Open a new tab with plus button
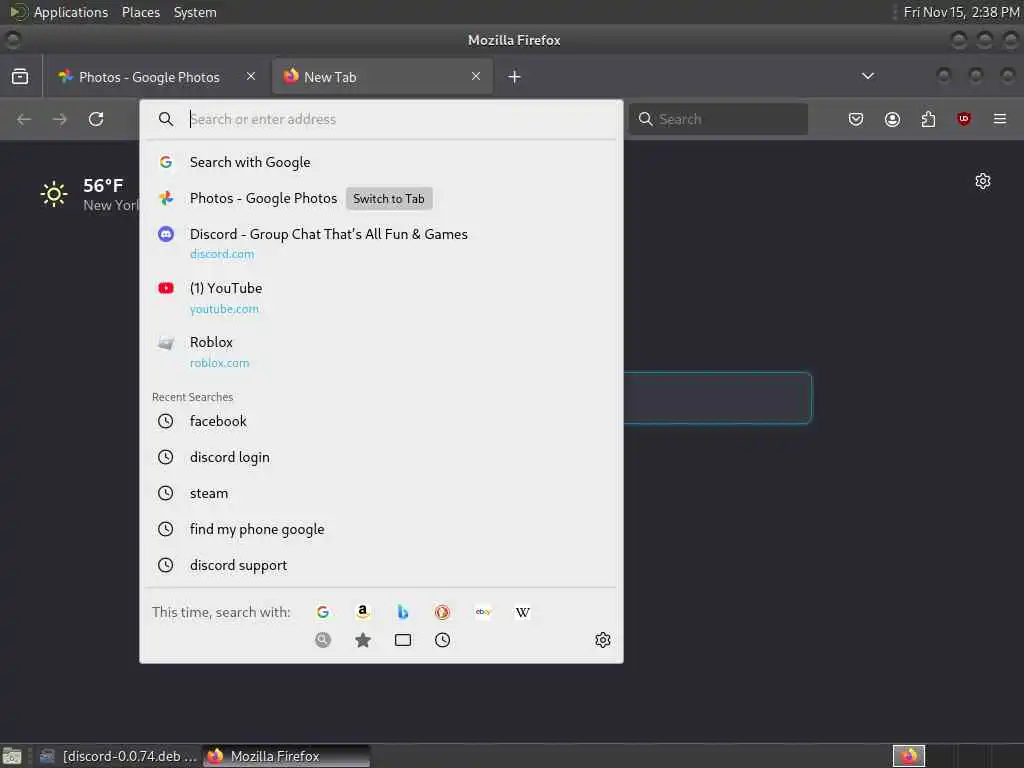The width and height of the screenshot is (1024, 768). click(515, 77)
